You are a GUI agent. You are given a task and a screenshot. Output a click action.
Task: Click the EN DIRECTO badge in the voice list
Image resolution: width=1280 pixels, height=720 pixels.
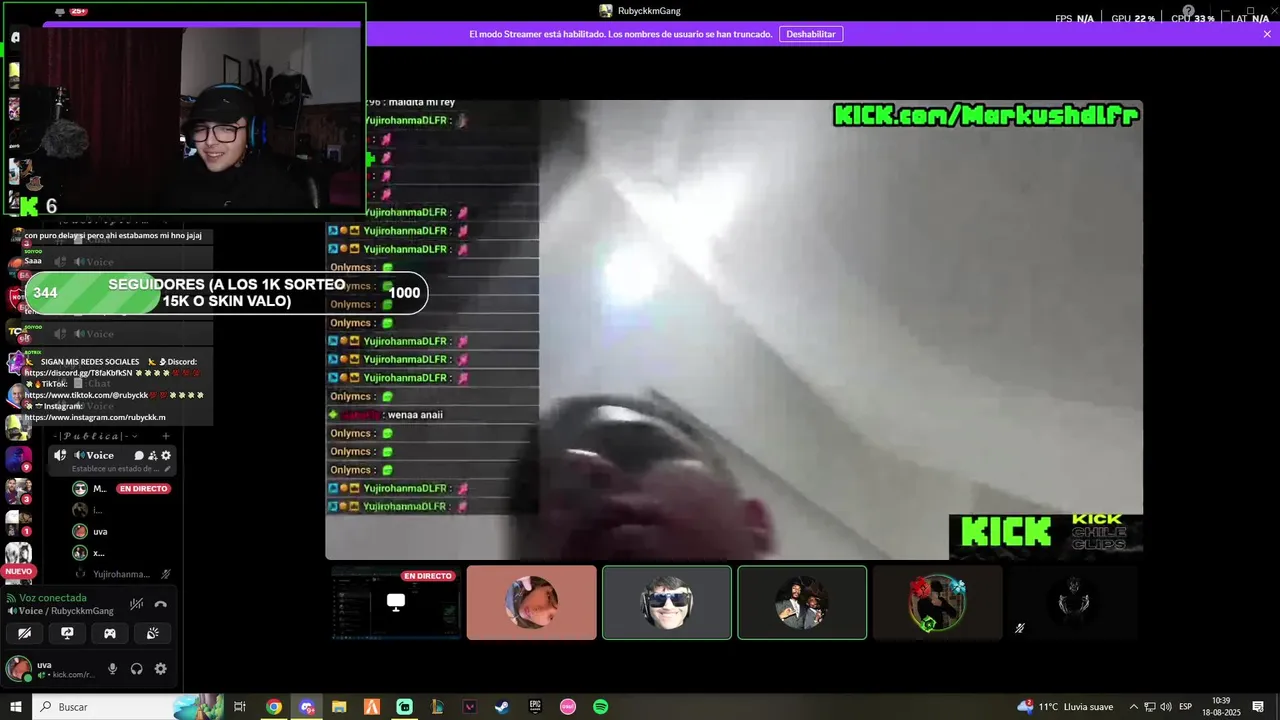click(x=144, y=488)
